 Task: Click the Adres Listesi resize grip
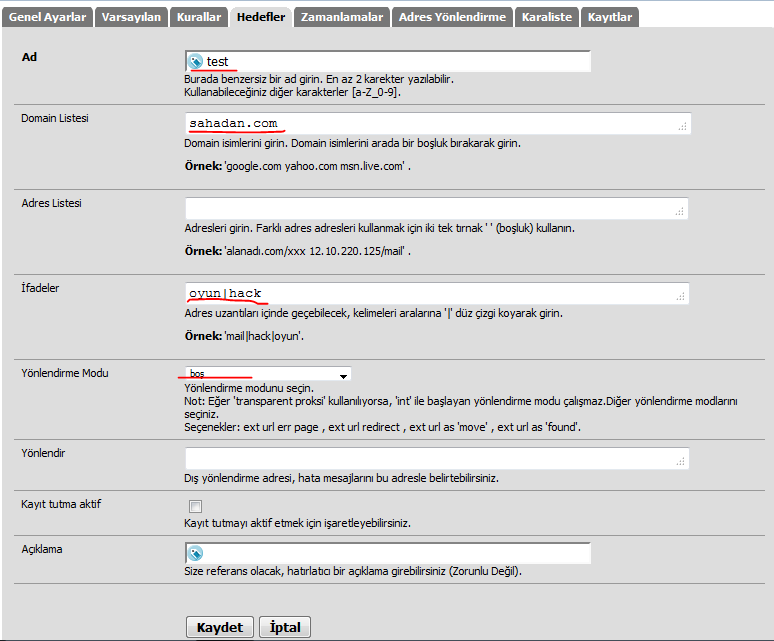(680, 212)
